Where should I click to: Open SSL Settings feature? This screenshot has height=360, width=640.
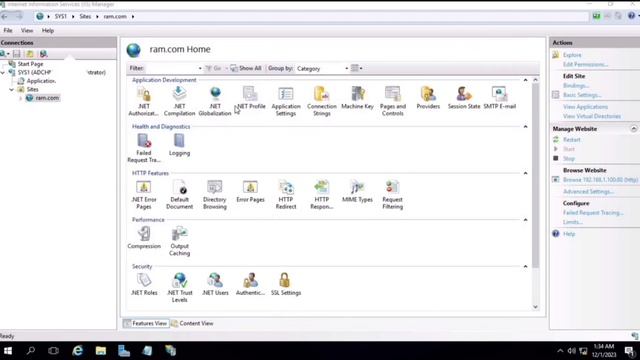(286, 284)
